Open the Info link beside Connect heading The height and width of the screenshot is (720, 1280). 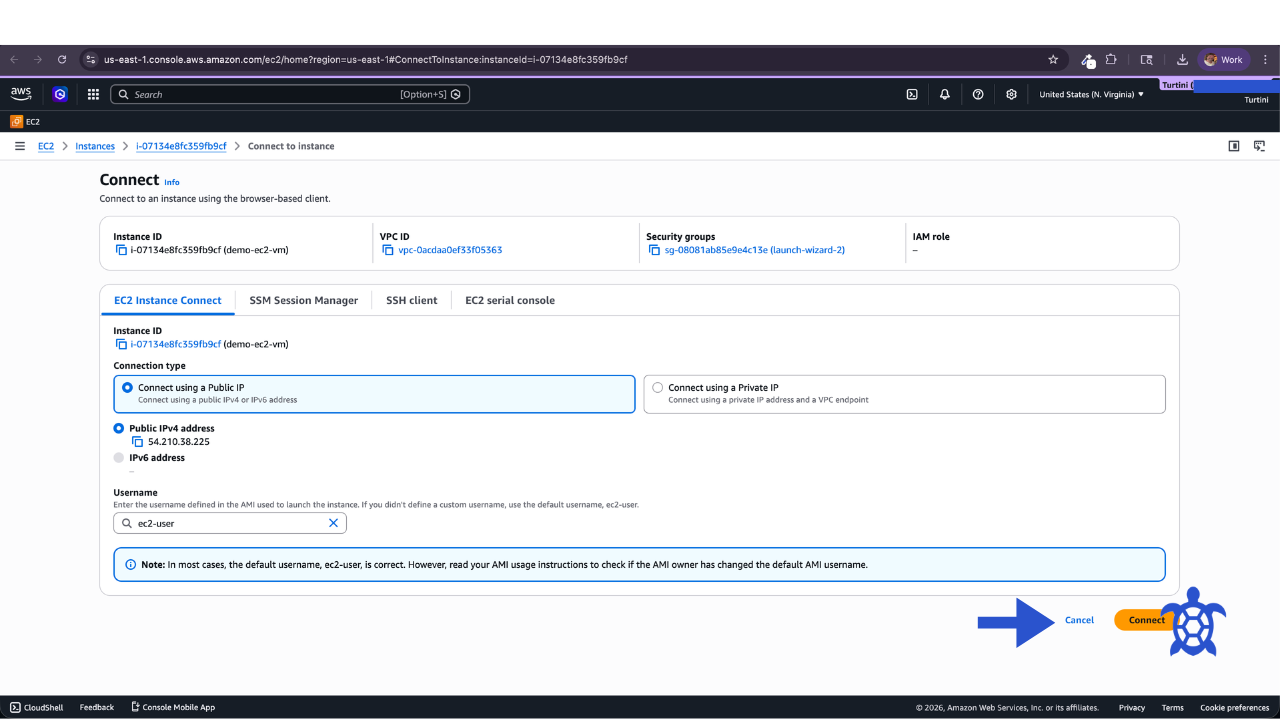click(x=172, y=182)
